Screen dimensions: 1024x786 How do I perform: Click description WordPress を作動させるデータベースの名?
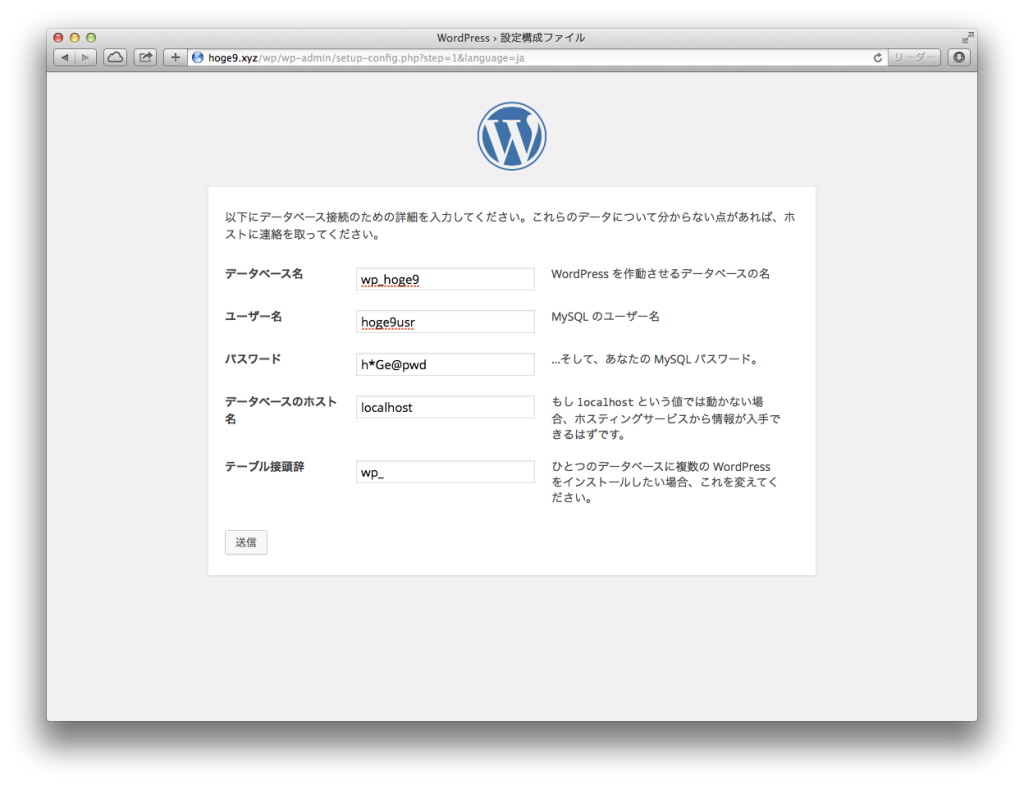660,274
